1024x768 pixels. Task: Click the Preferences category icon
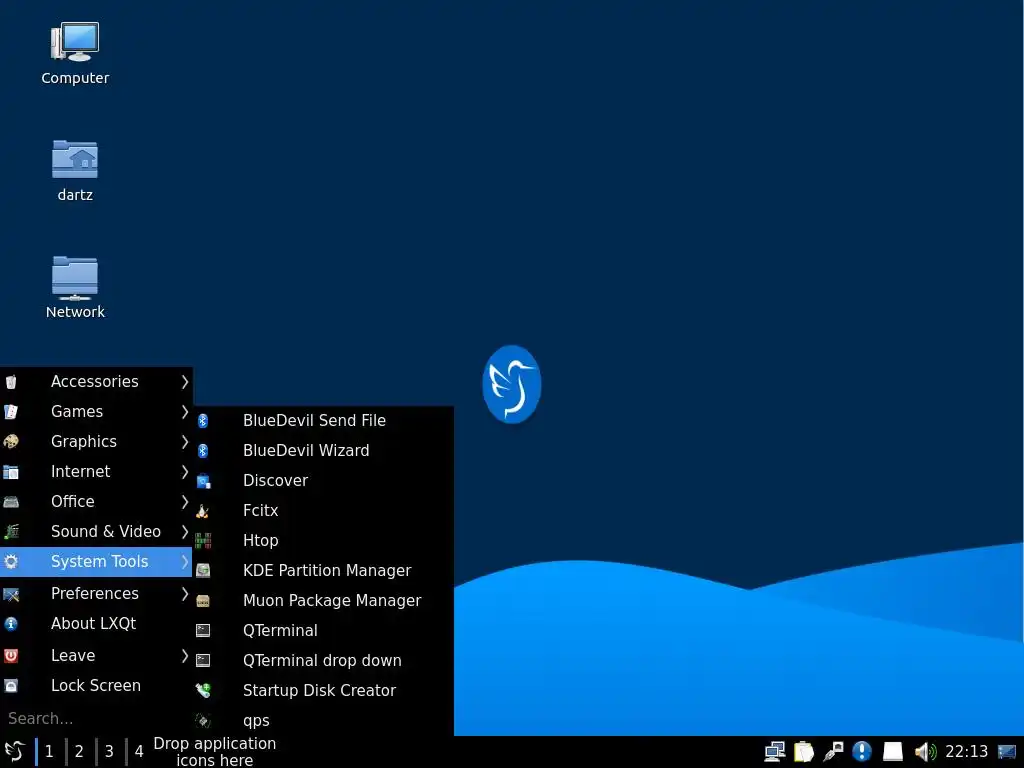(11, 594)
